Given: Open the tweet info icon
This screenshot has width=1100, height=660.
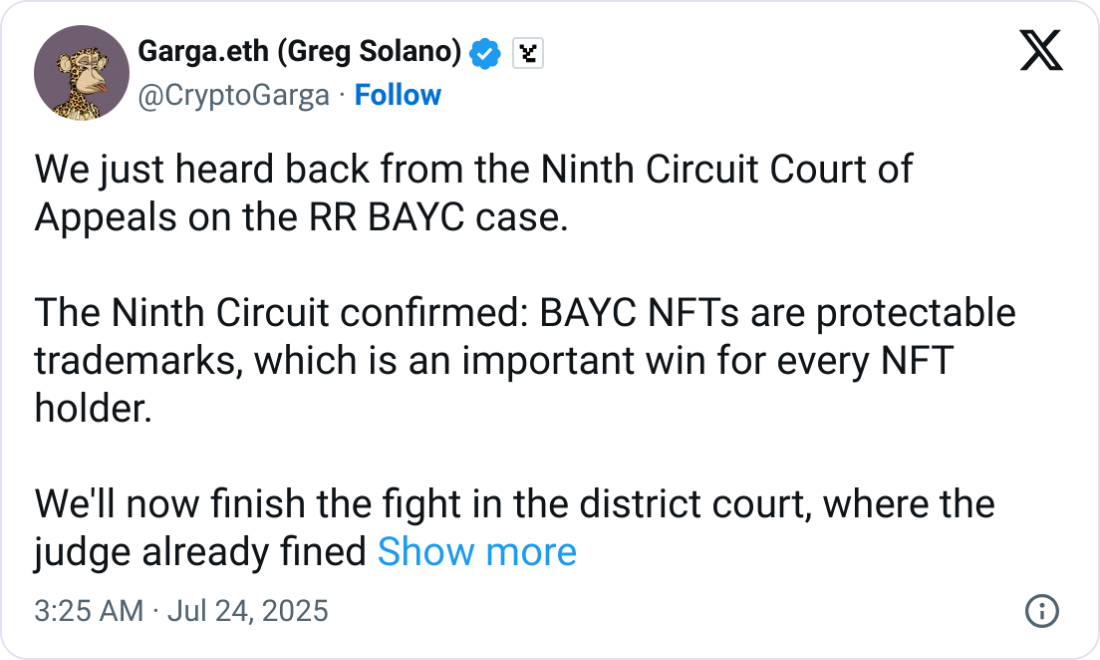Looking at the screenshot, I should 1042,611.
